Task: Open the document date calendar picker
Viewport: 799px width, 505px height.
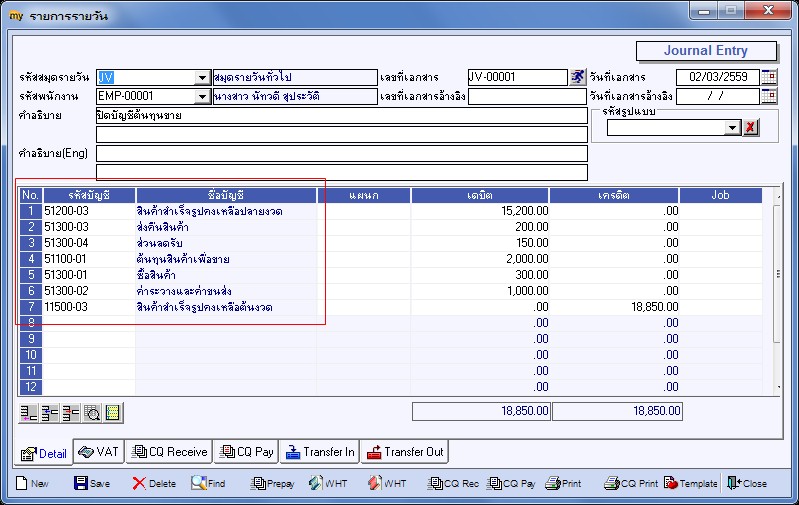Action: point(769,77)
